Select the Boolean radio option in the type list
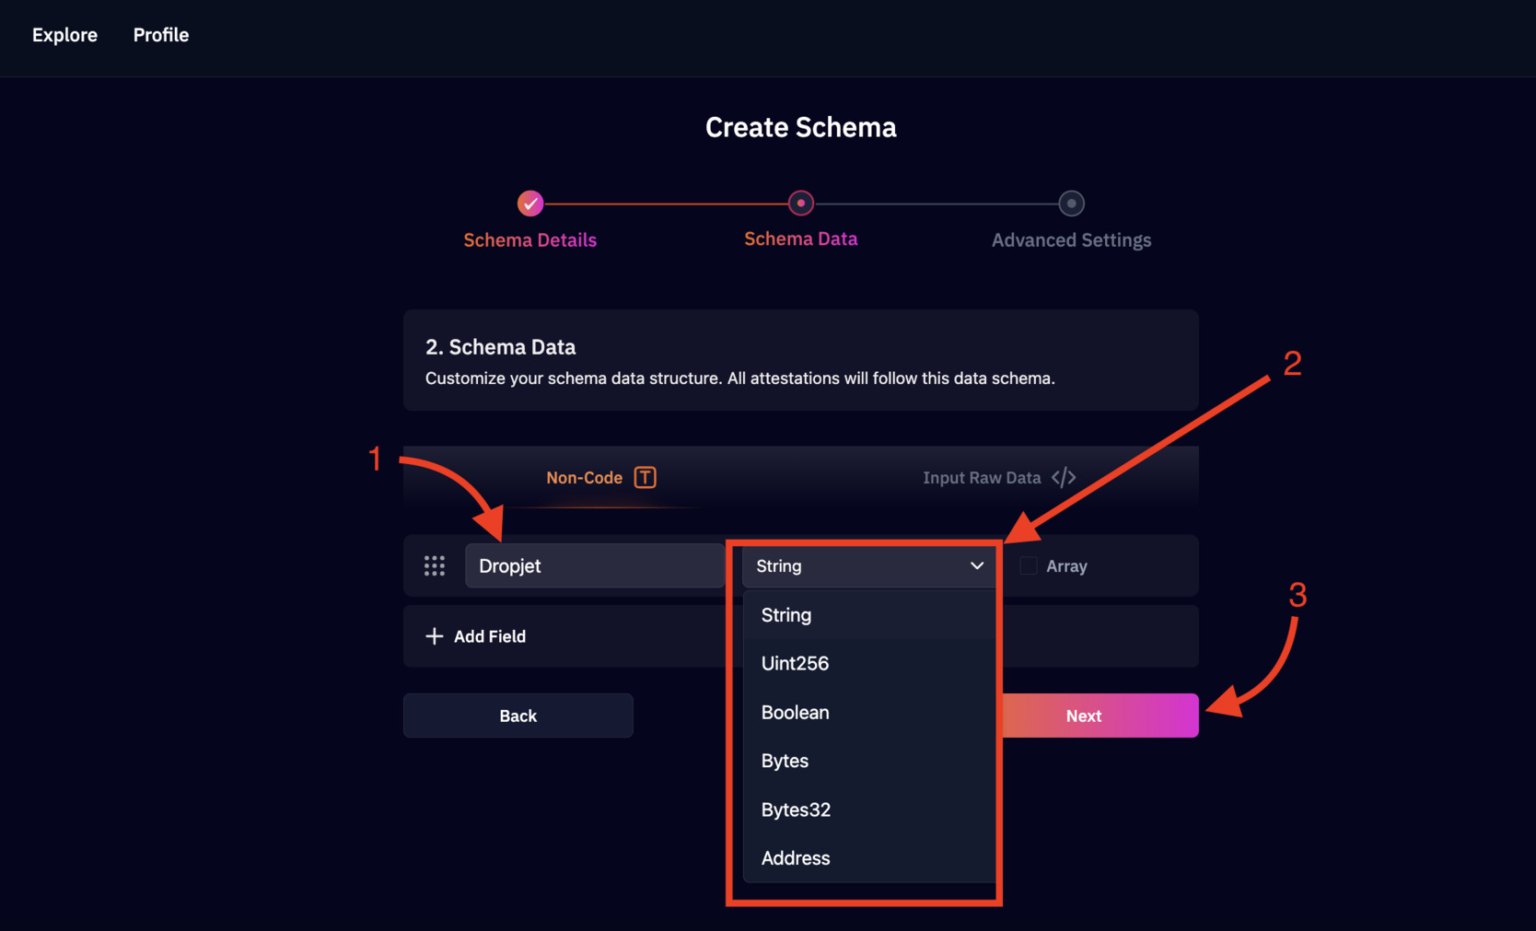This screenshot has height=931, width=1536. click(795, 712)
